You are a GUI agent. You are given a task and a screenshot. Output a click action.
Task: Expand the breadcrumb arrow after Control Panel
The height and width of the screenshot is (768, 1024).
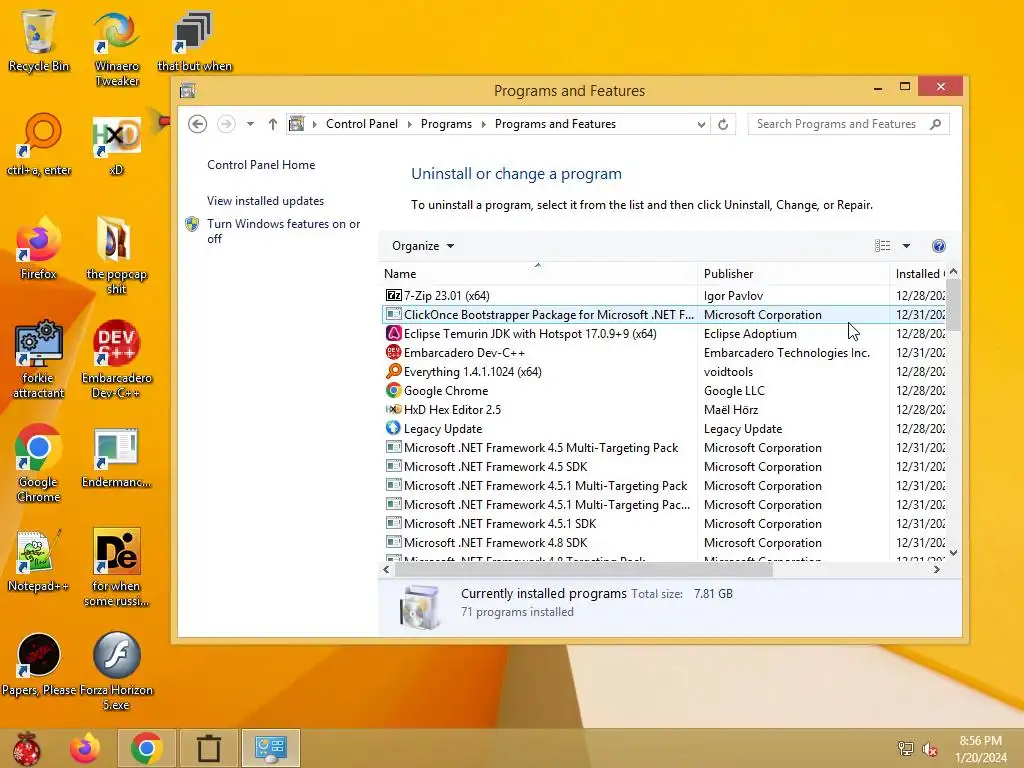(x=409, y=124)
